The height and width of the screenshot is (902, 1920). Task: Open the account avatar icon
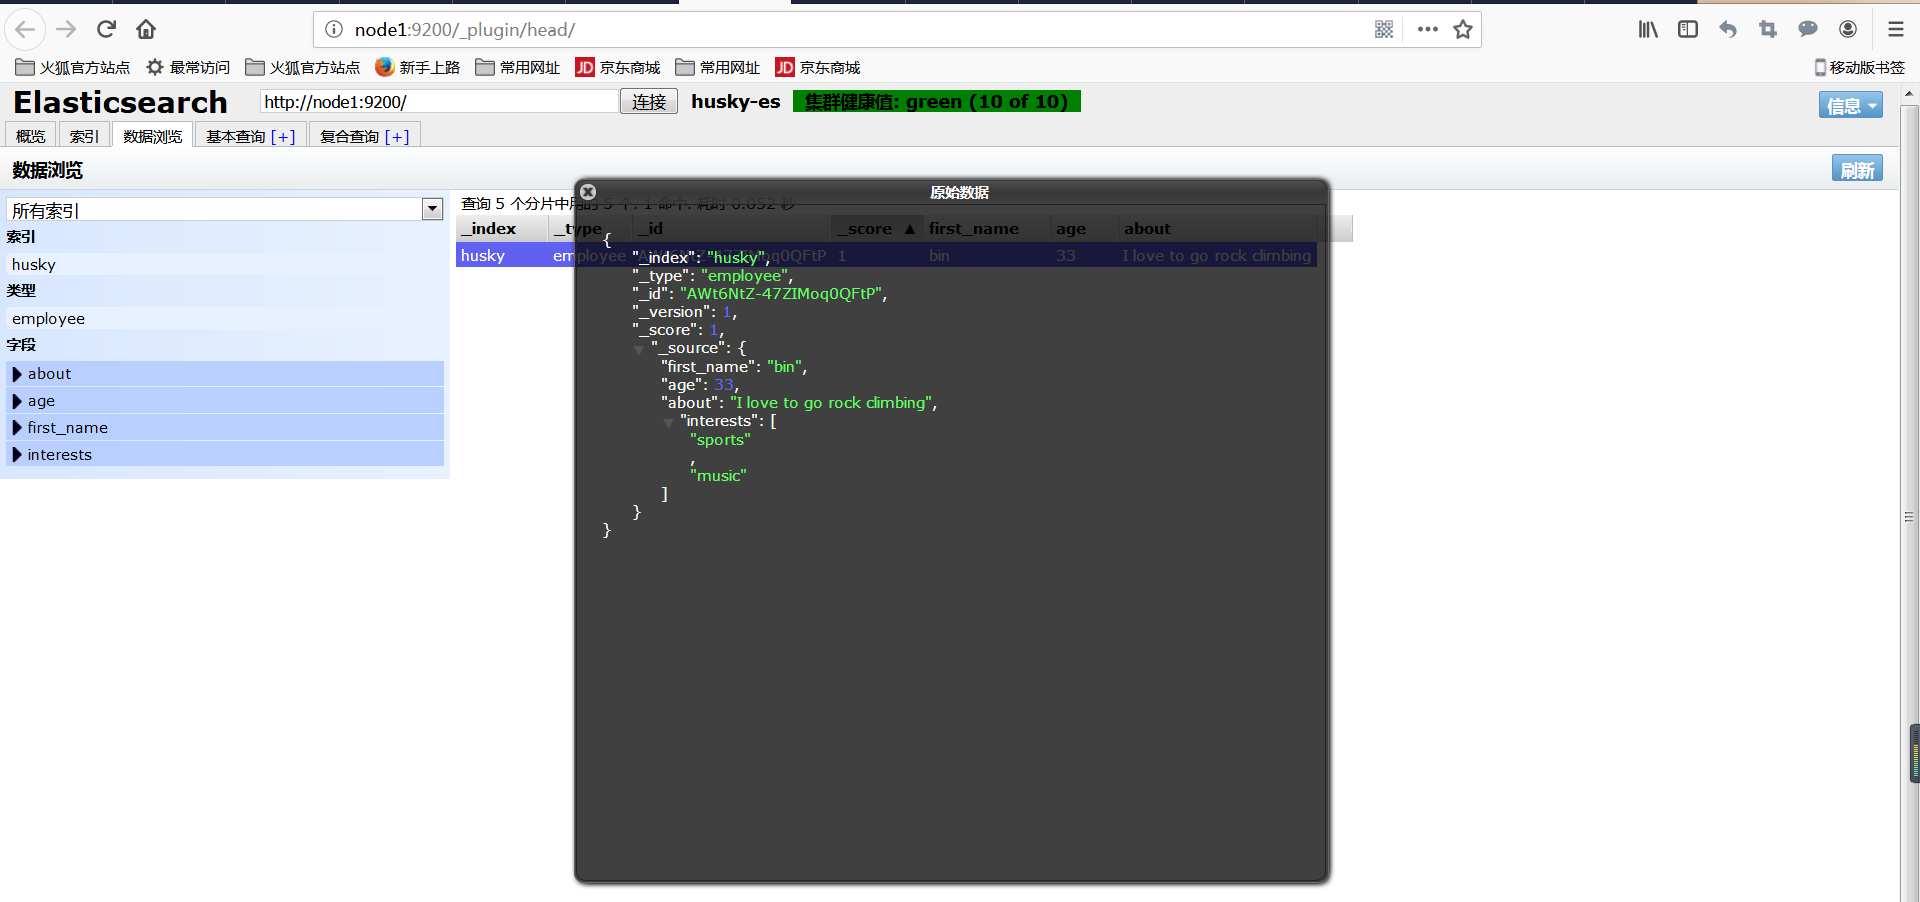click(x=1848, y=29)
